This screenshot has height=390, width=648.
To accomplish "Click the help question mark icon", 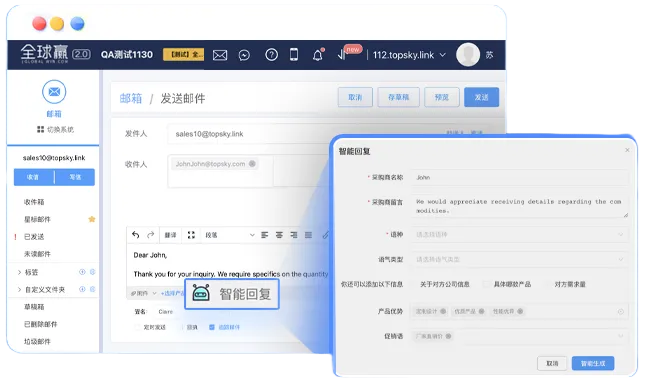I will (272, 55).
